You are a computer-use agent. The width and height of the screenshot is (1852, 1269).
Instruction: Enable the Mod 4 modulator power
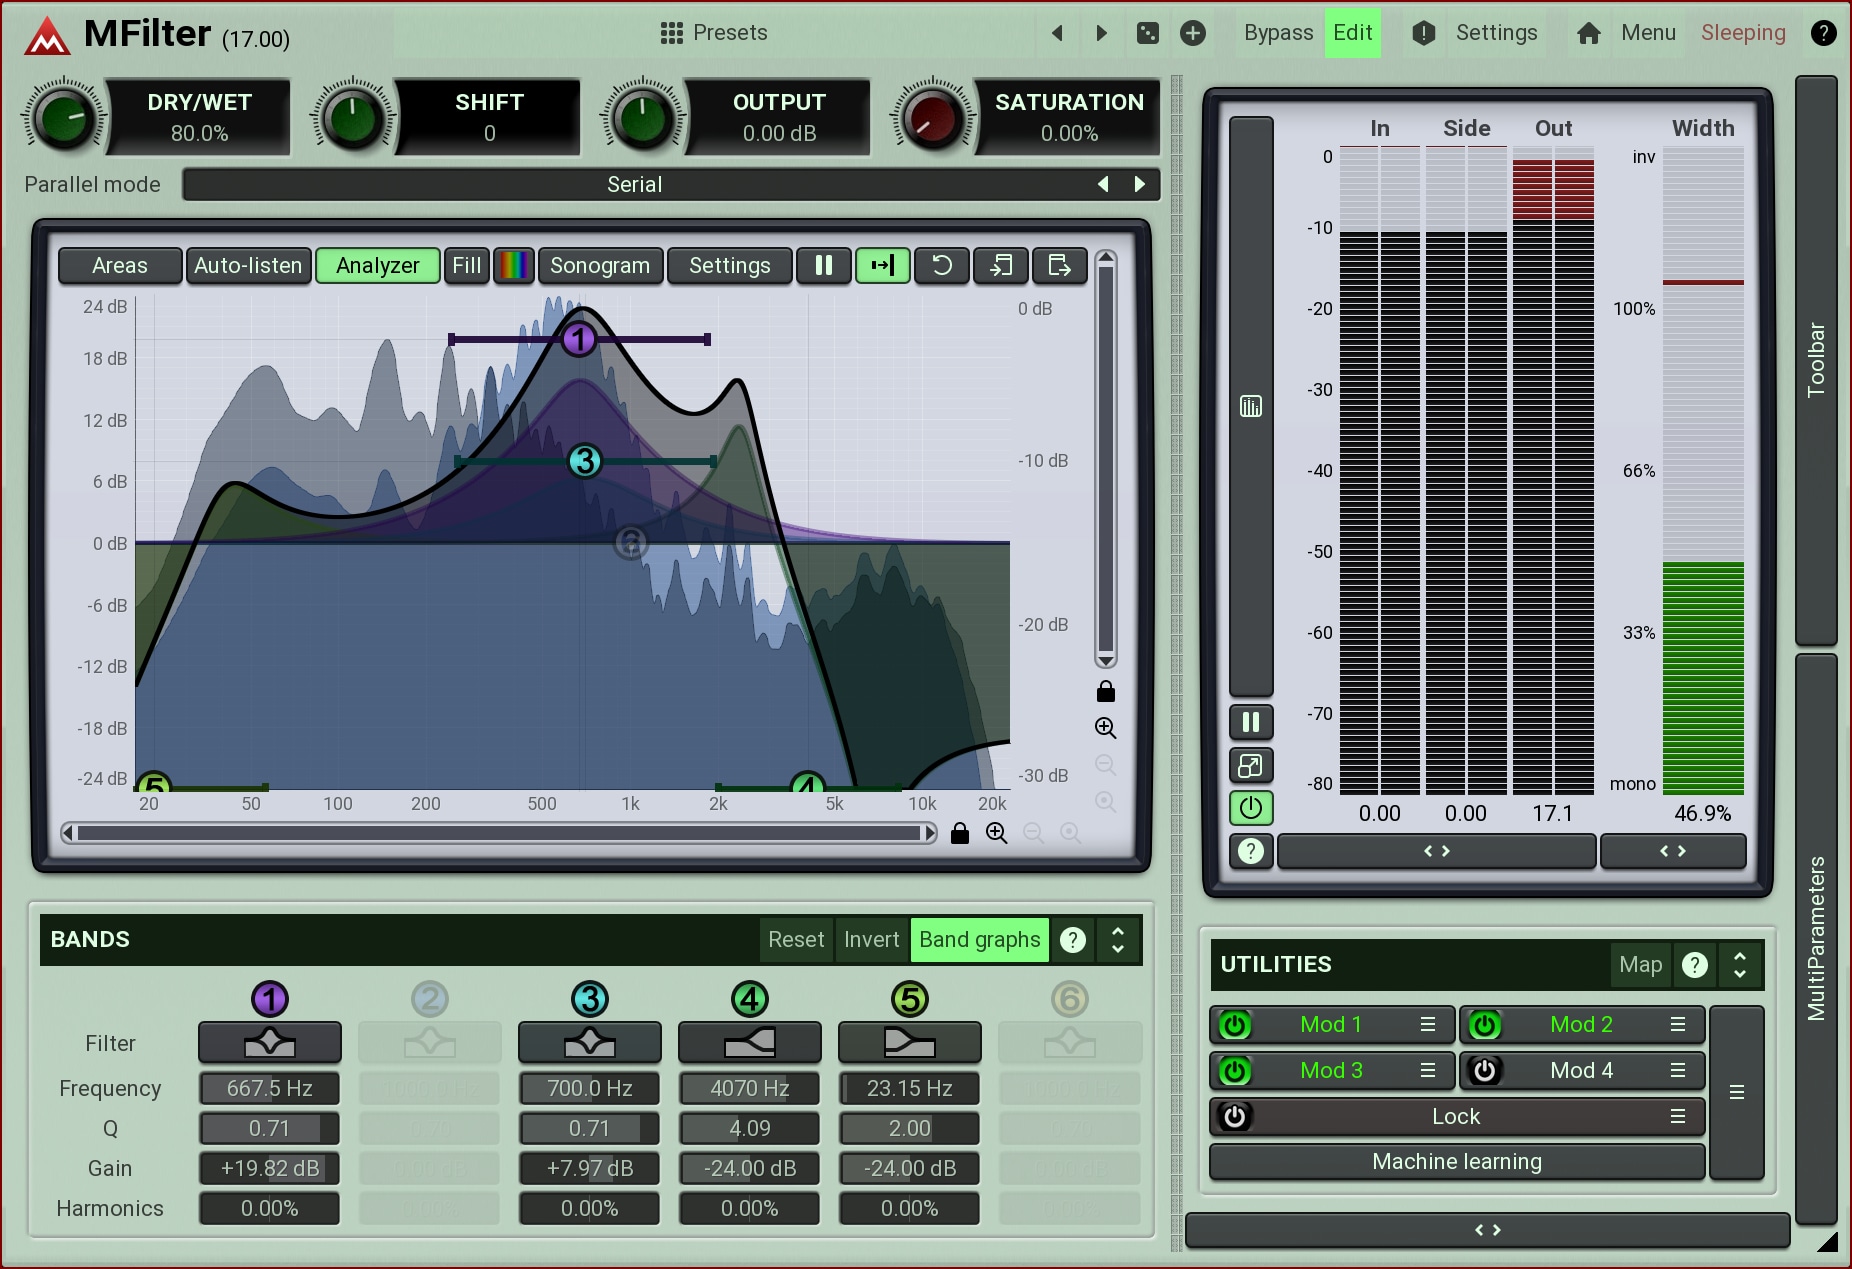(1485, 1071)
